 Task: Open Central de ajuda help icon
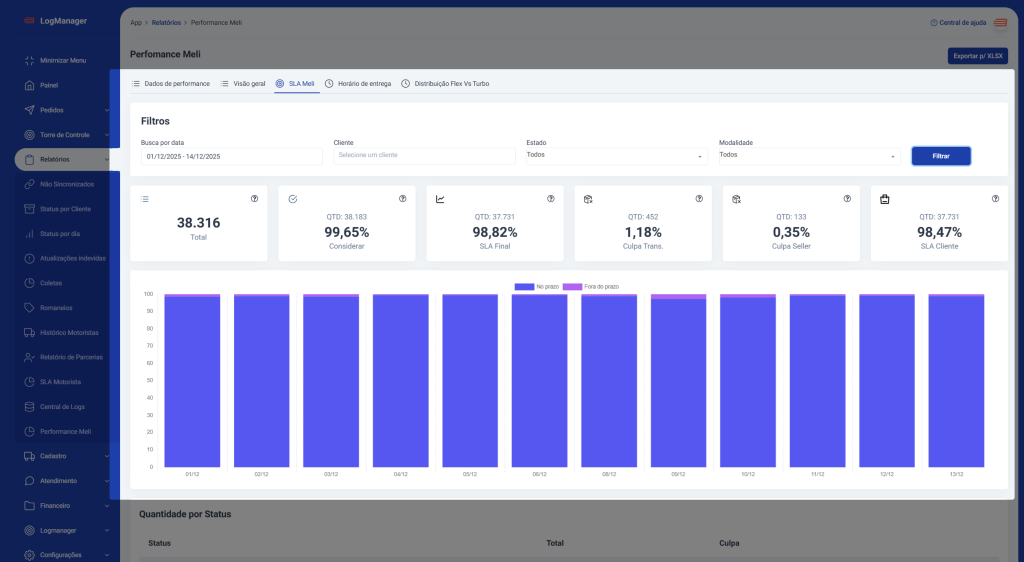pos(934,22)
